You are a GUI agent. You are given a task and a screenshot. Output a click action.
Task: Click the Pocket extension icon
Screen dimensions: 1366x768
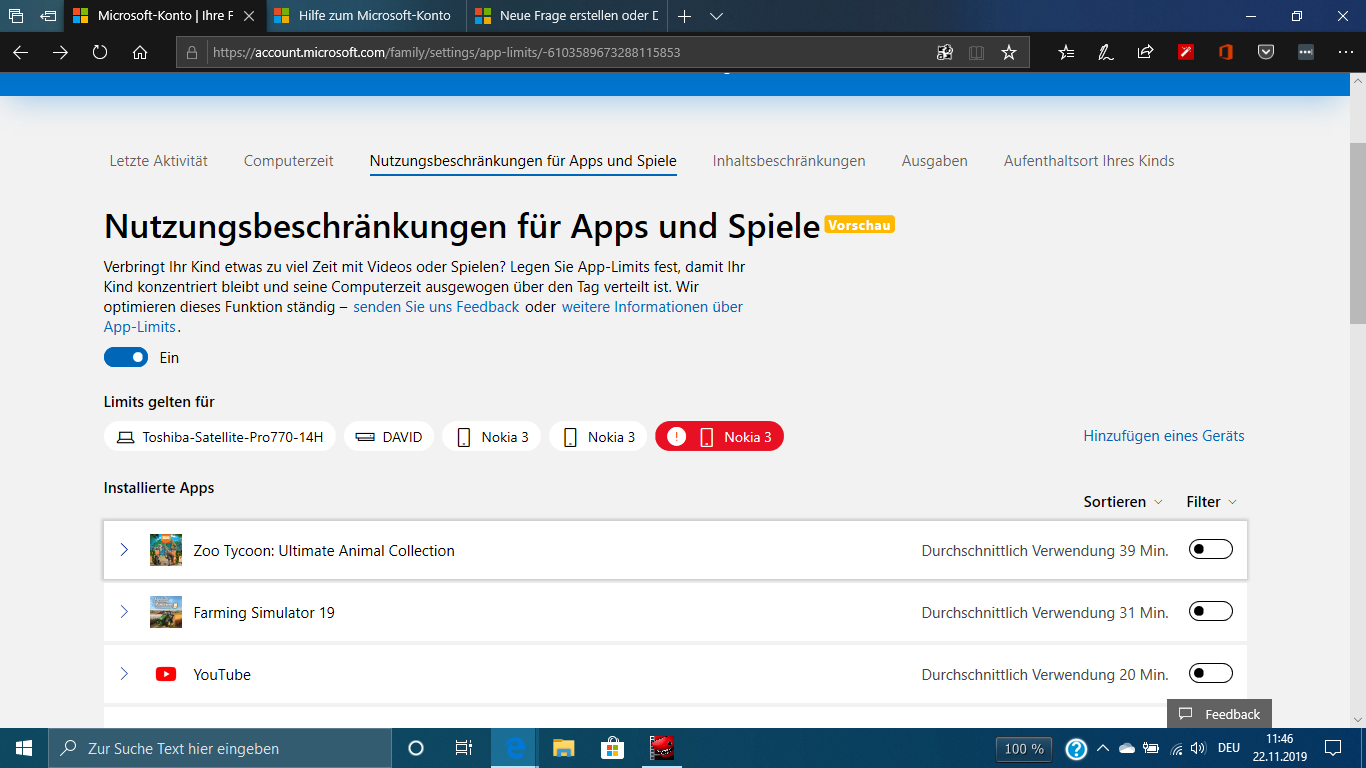1266,52
